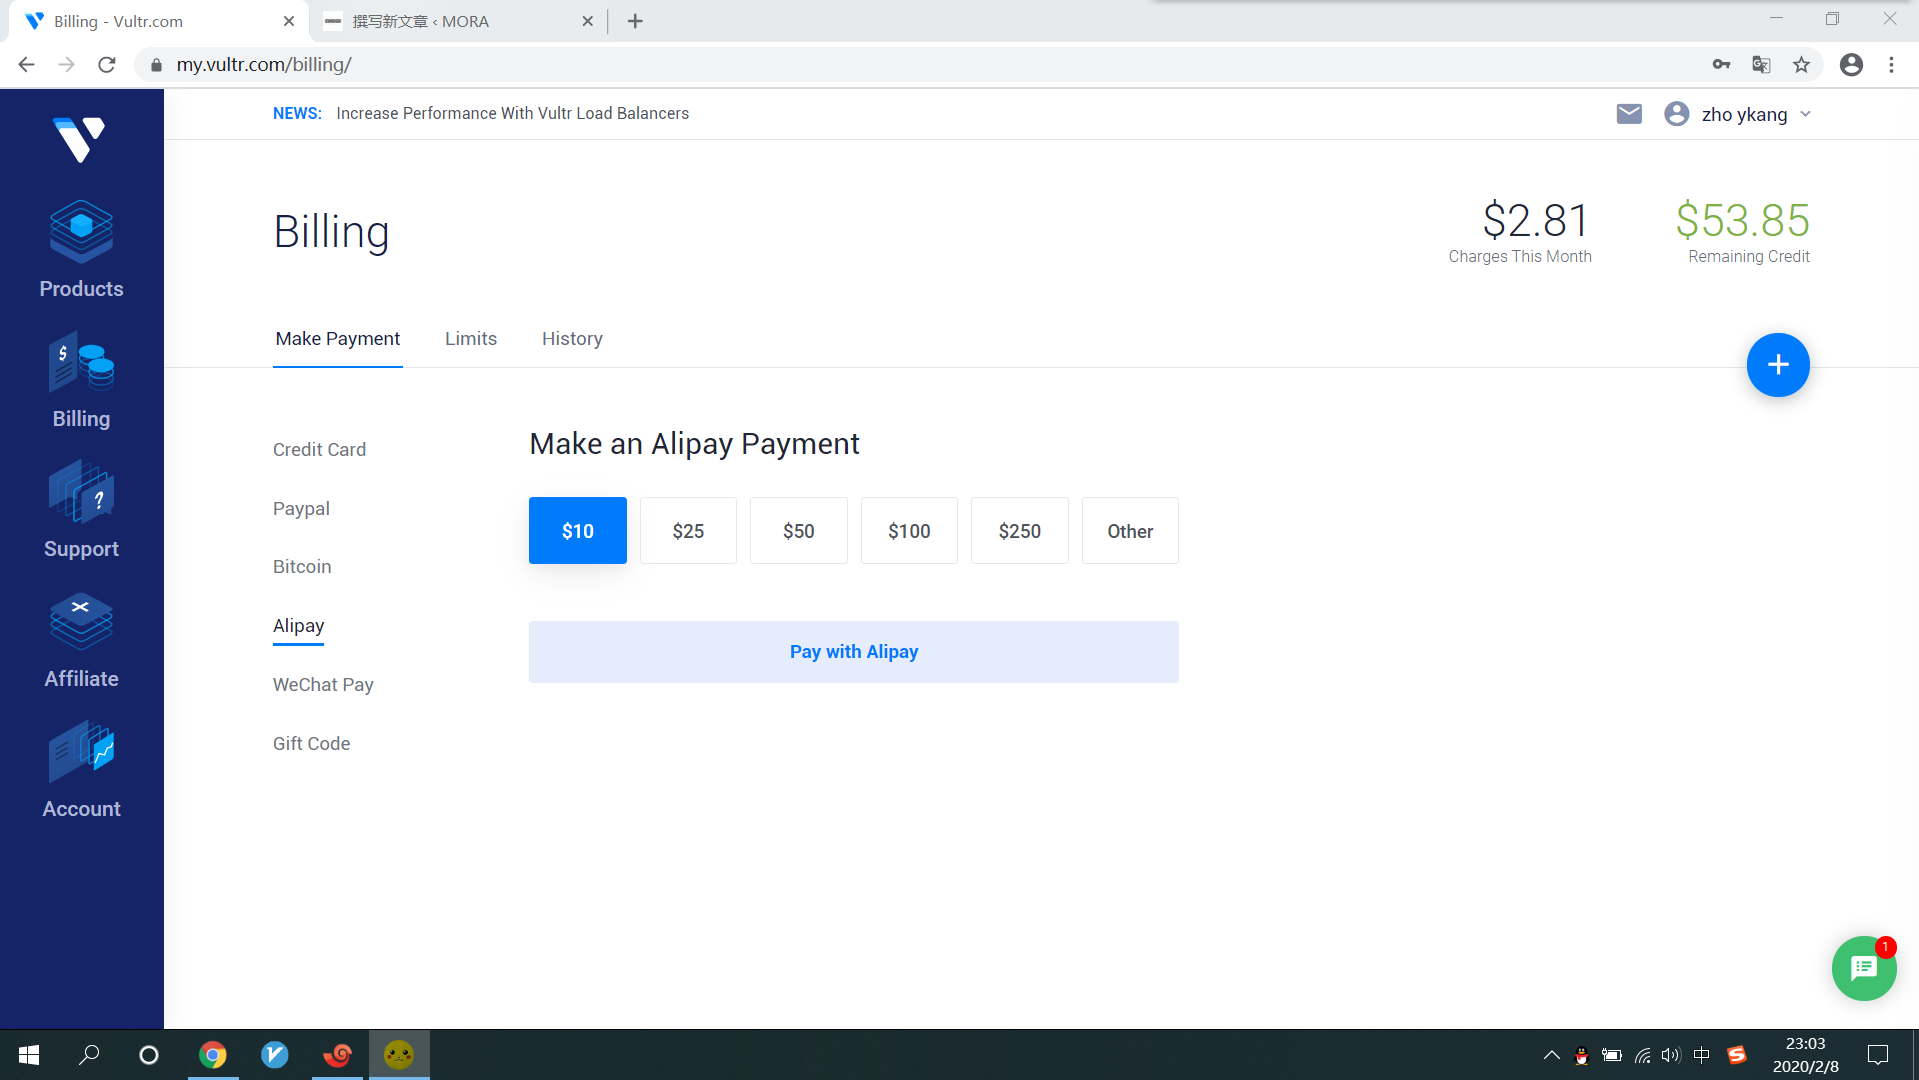Close the Billing - Vultr.com tab
Screen dimensions: 1919x1080
(289, 21)
